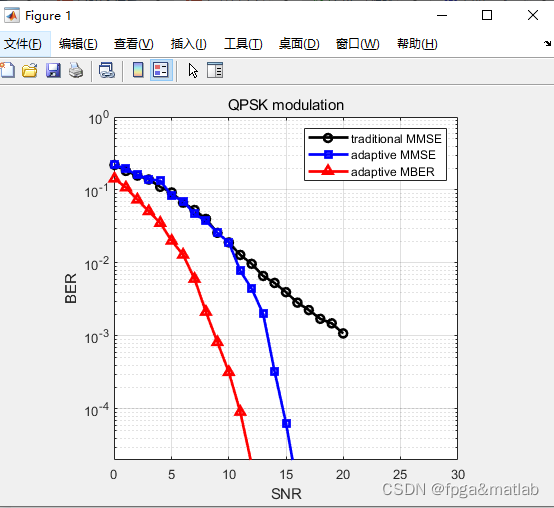Click the blue square icon in legend
Image resolution: width=554 pixels, height=508 pixels.
(328, 154)
